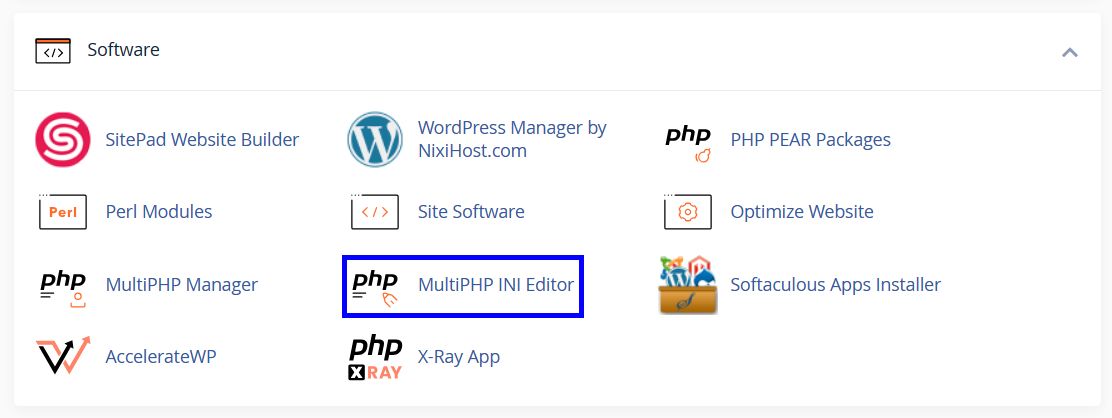Launch the Softaculous Apps Installer icon
1112x418 pixels.
pyautogui.click(x=688, y=286)
